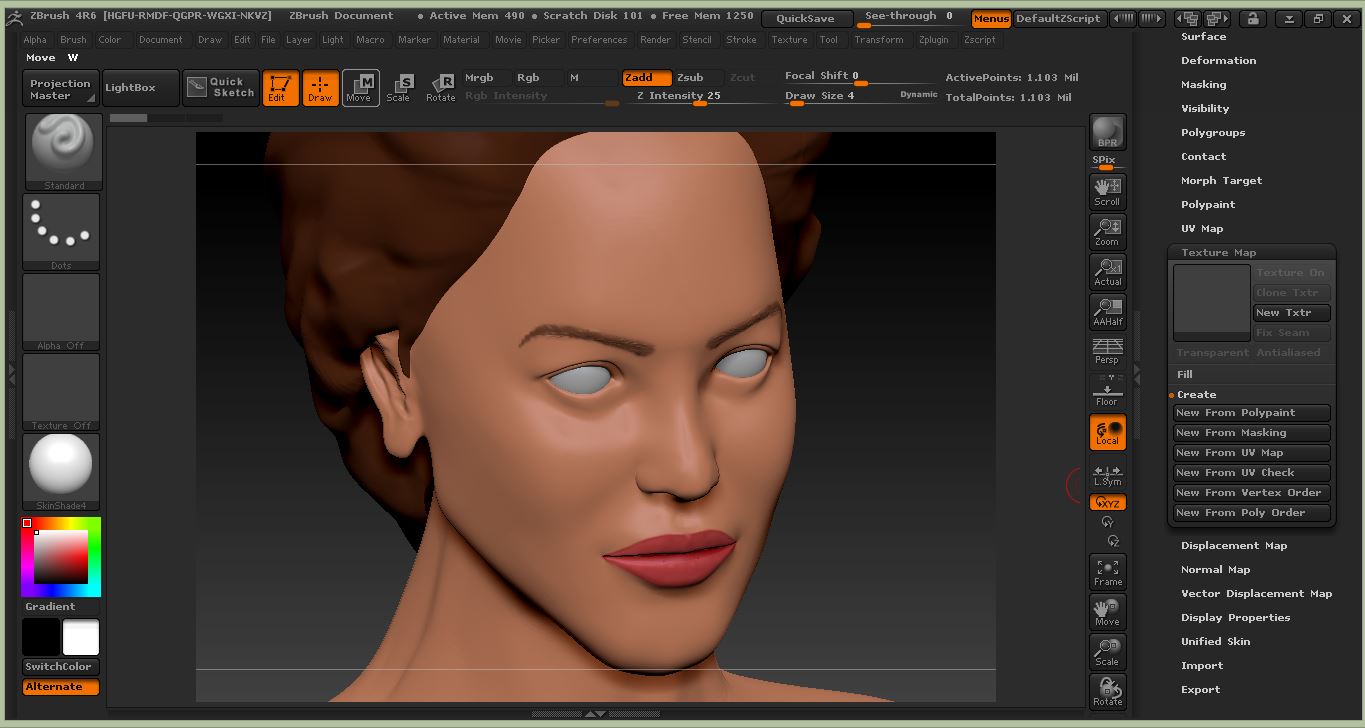This screenshot has height=728, width=1365.
Task: Toggle Zsub sculpt mode
Action: pos(699,78)
